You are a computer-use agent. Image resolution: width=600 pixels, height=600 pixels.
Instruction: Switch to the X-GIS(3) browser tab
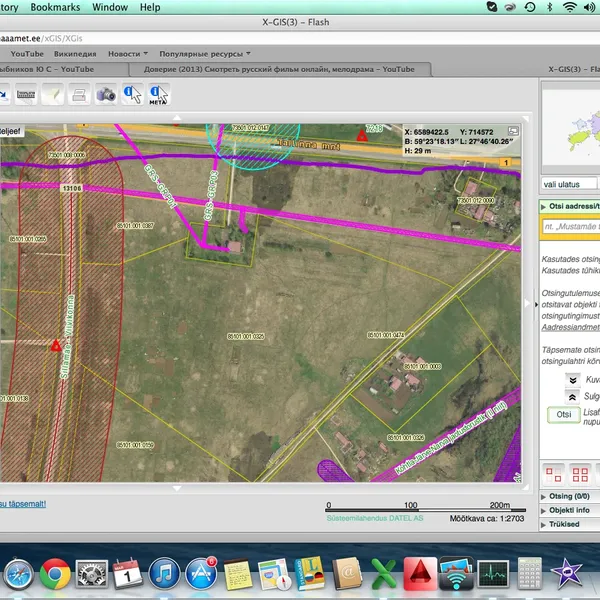click(573, 69)
